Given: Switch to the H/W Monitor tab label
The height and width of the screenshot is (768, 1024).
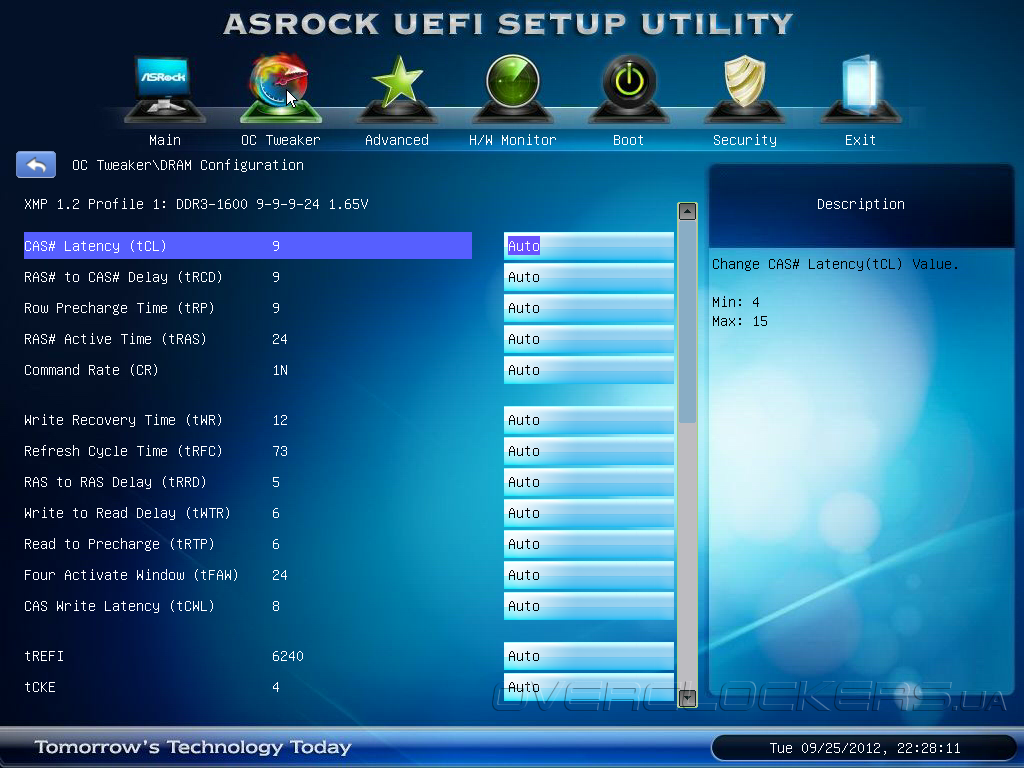Looking at the screenshot, I should [513, 140].
